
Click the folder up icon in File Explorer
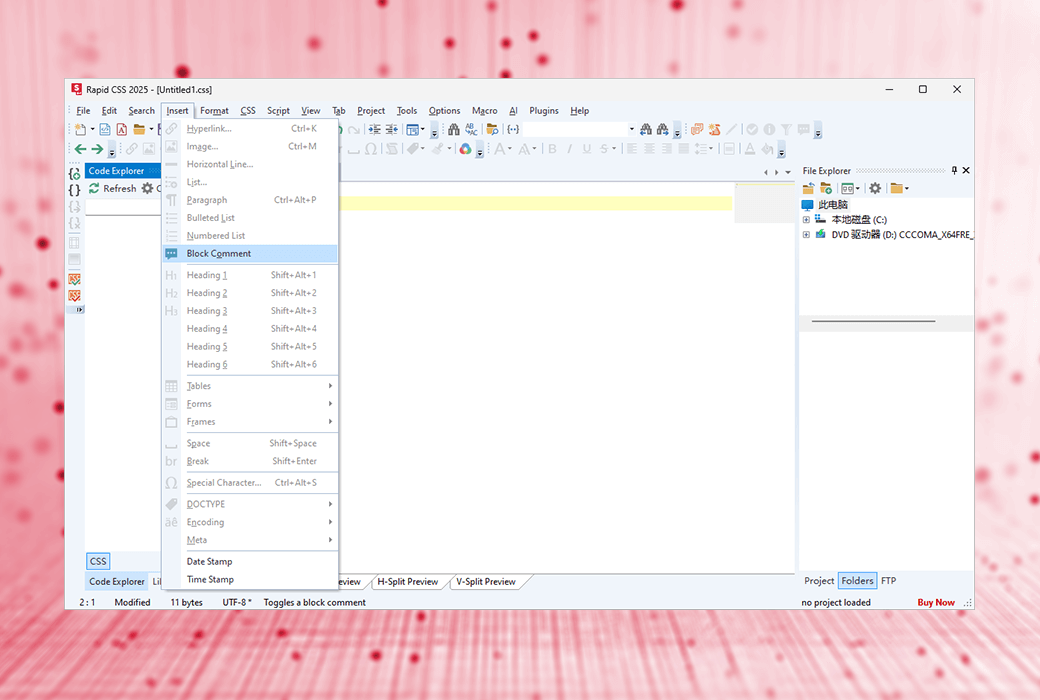(809, 188)
